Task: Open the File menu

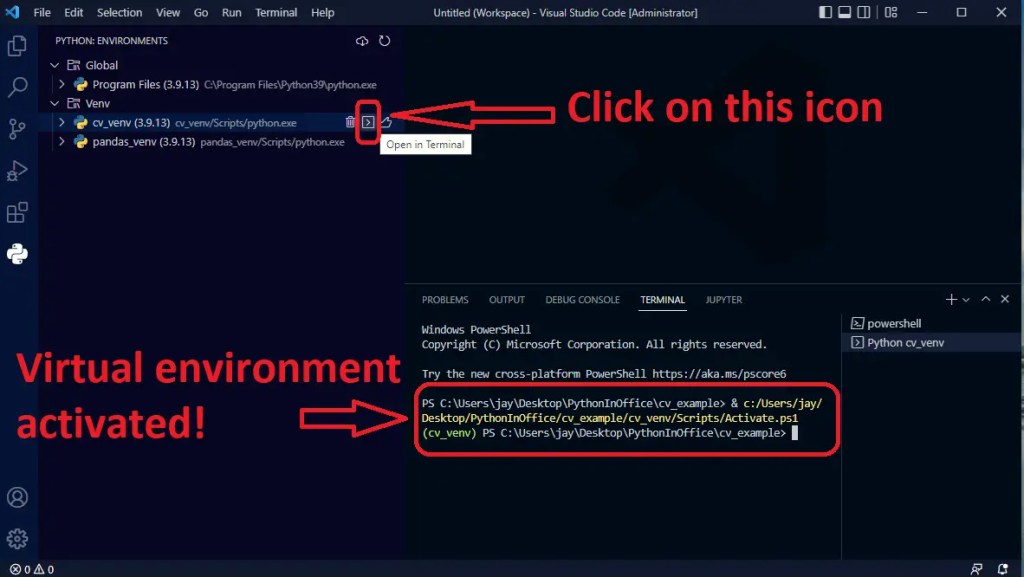Action: pos(42,12)
